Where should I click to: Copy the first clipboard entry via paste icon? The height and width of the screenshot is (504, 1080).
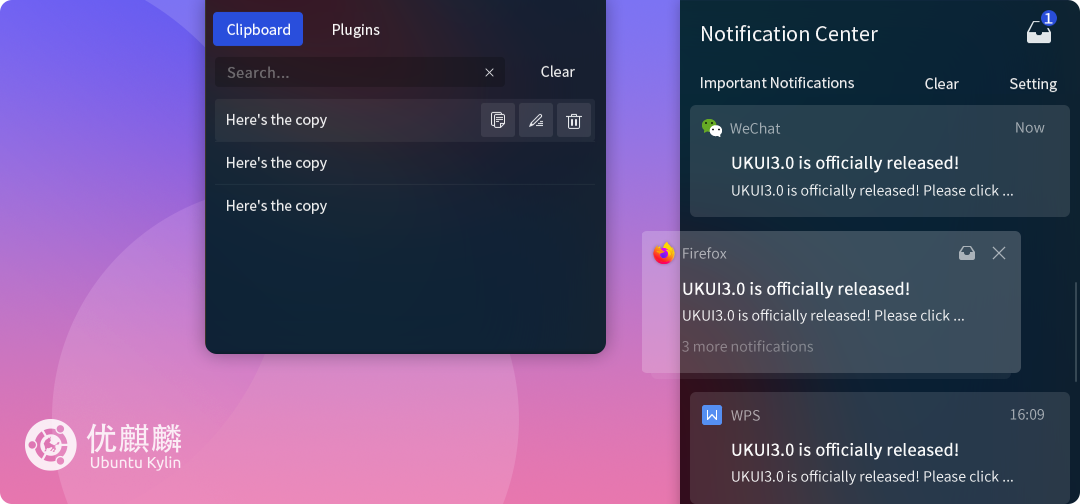click(x=498, y=120)
